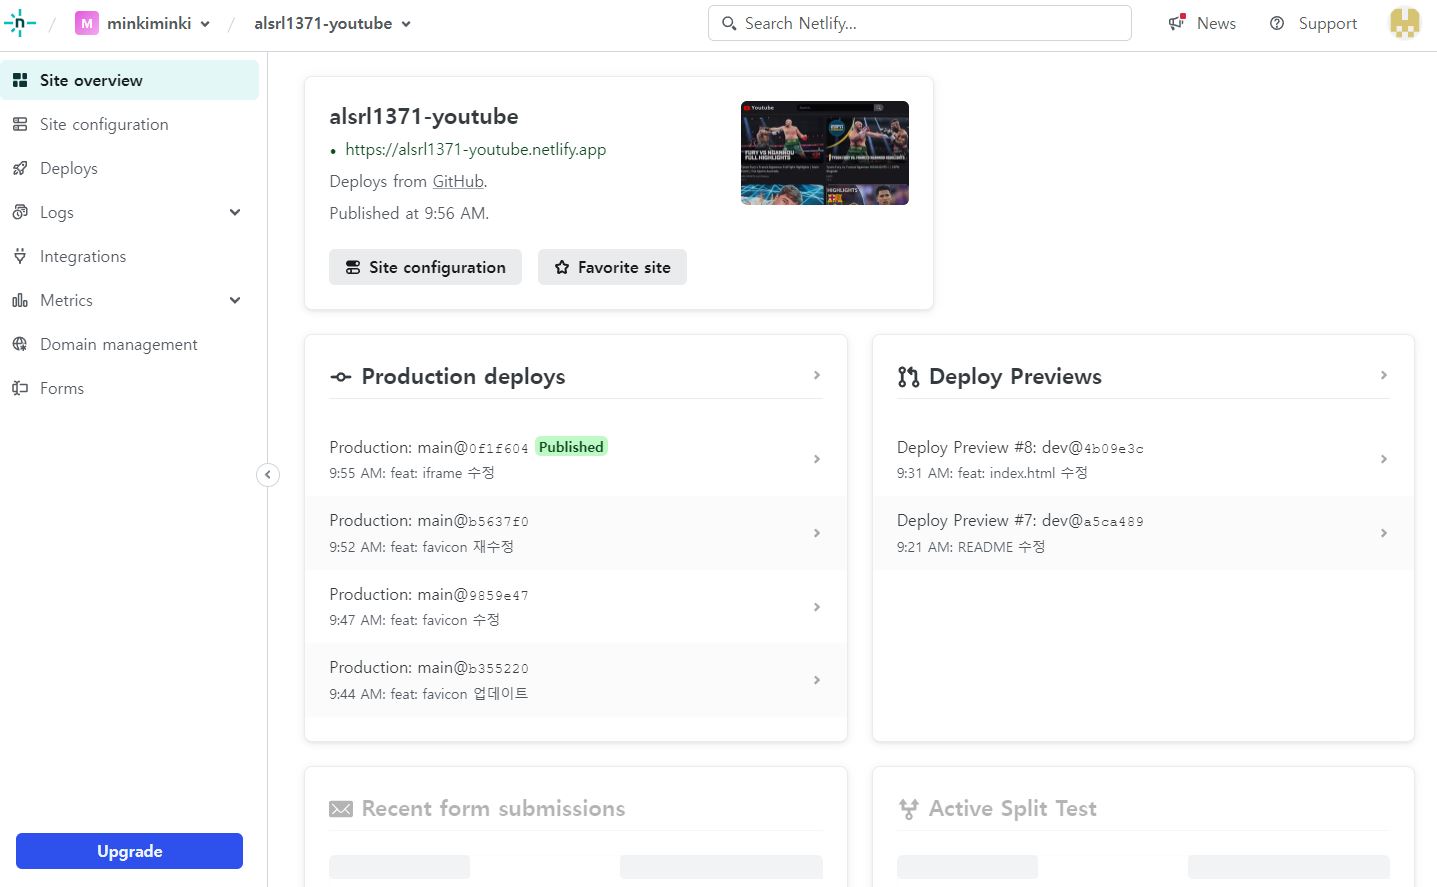Viewport: 1437px width, 887px height.
Task: Click the Active Split Test branch icon
Action: [x=908, y=809]
